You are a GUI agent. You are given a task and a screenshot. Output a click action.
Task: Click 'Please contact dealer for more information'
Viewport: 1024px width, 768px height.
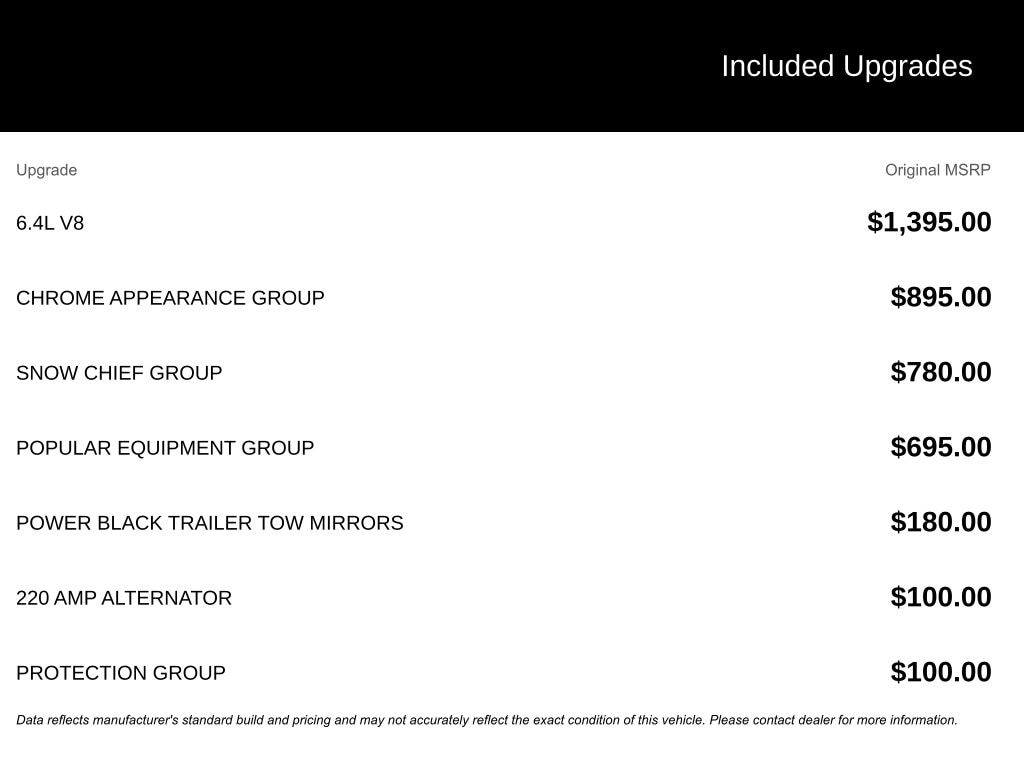pyautogui.click(x=833, y=720)
